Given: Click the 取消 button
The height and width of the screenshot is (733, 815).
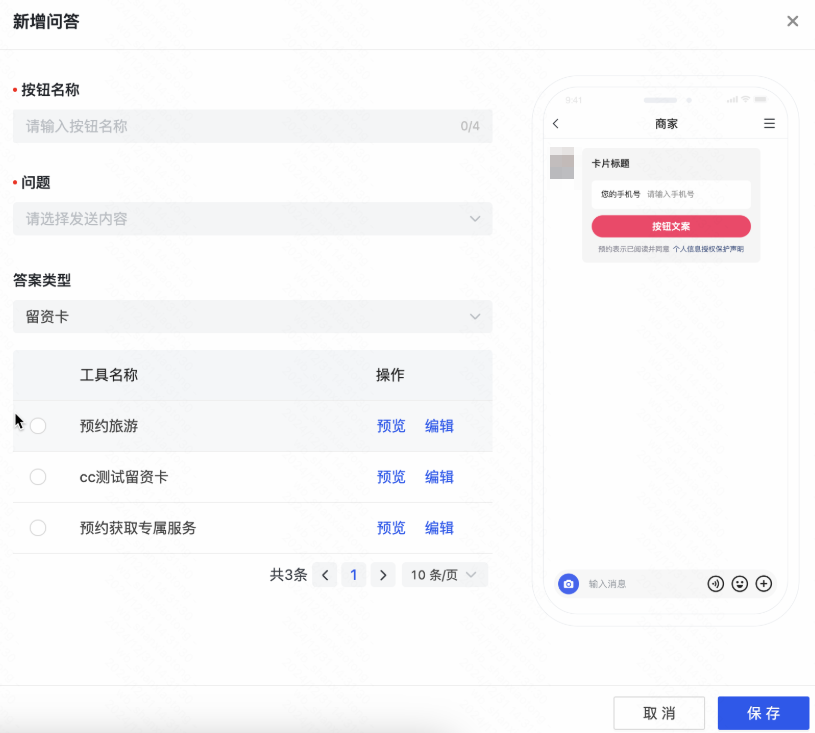Looking at the screenshot, I should 659,713.
